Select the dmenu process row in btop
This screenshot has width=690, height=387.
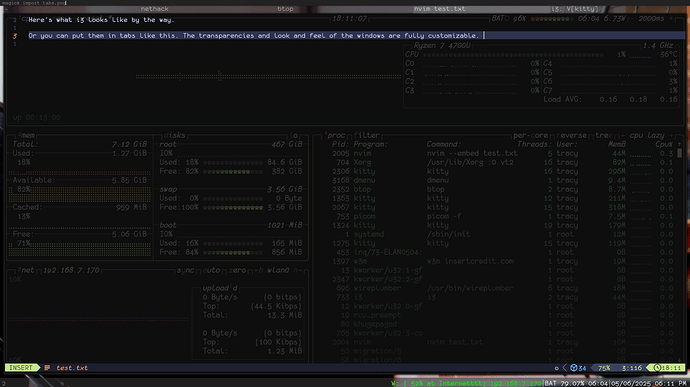click(x=502, y=180)
